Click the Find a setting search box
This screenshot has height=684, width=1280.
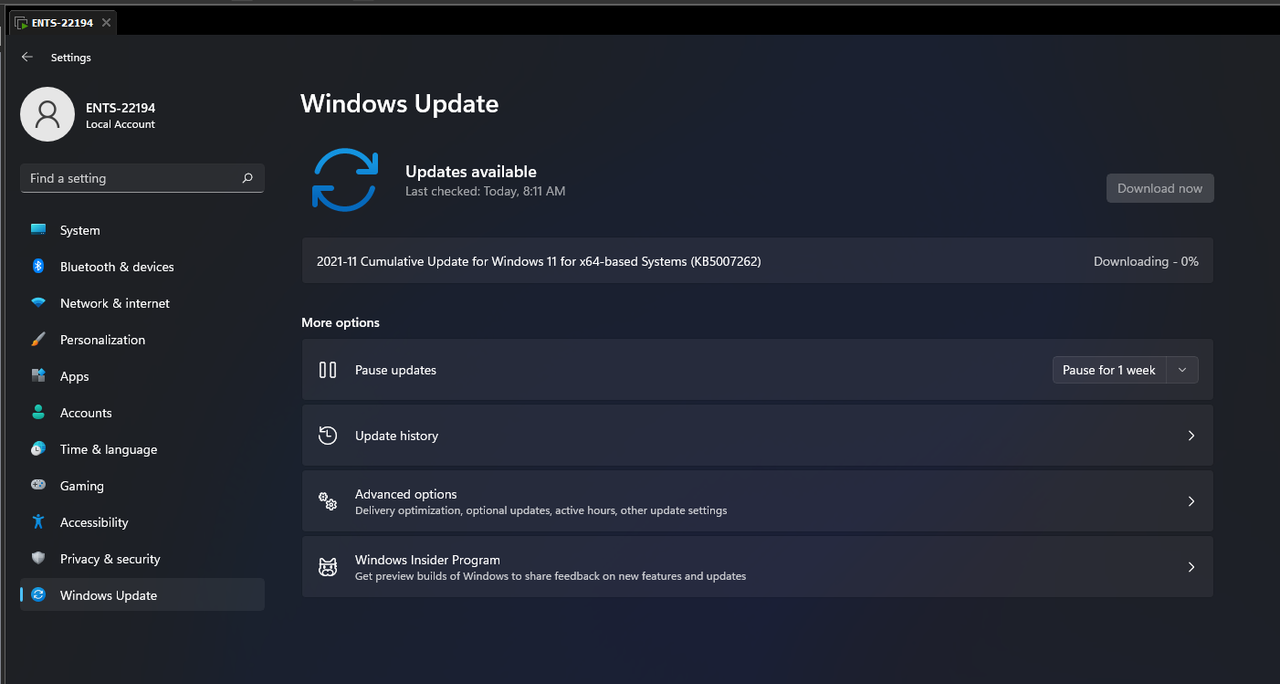tap(142, 178)
